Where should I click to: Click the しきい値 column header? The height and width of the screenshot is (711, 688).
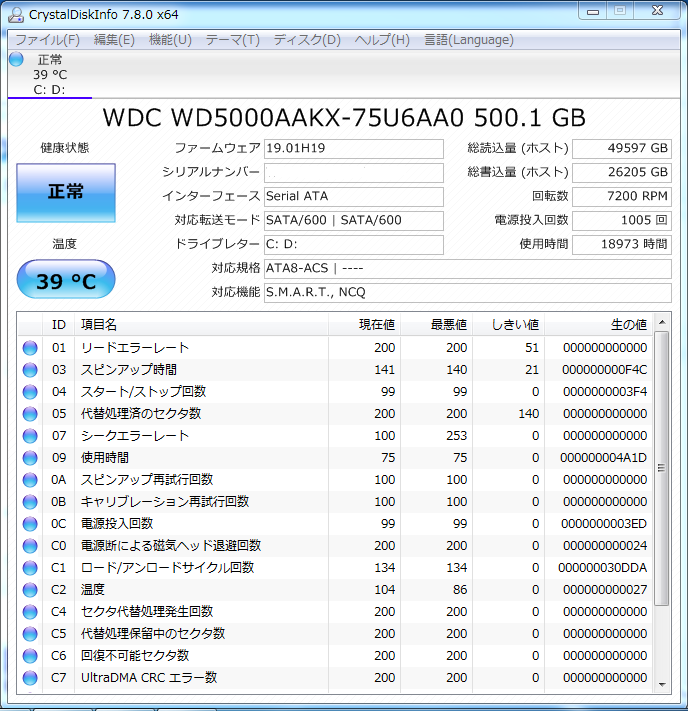point(508,325)
